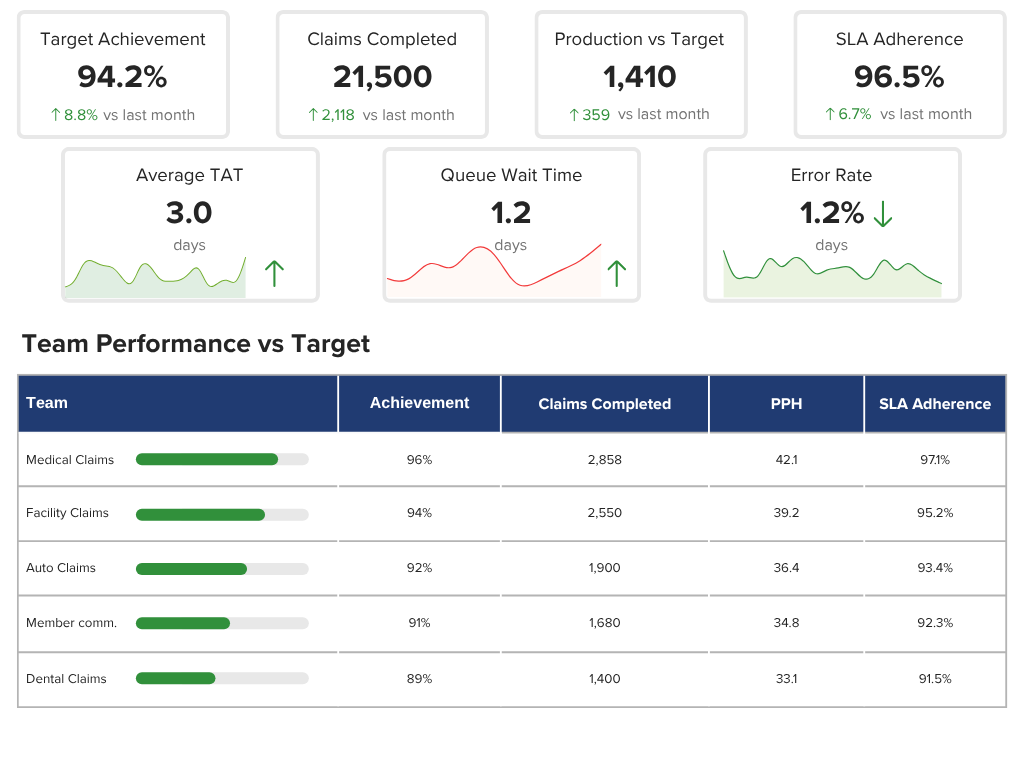Click Facility Claims achievement 94%

[x=419, y=513]
